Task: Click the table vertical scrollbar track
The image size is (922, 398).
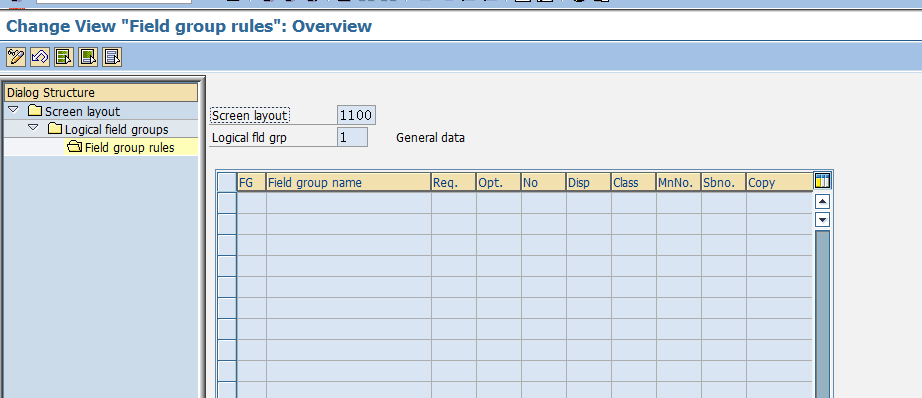Action: pos(822,314)
